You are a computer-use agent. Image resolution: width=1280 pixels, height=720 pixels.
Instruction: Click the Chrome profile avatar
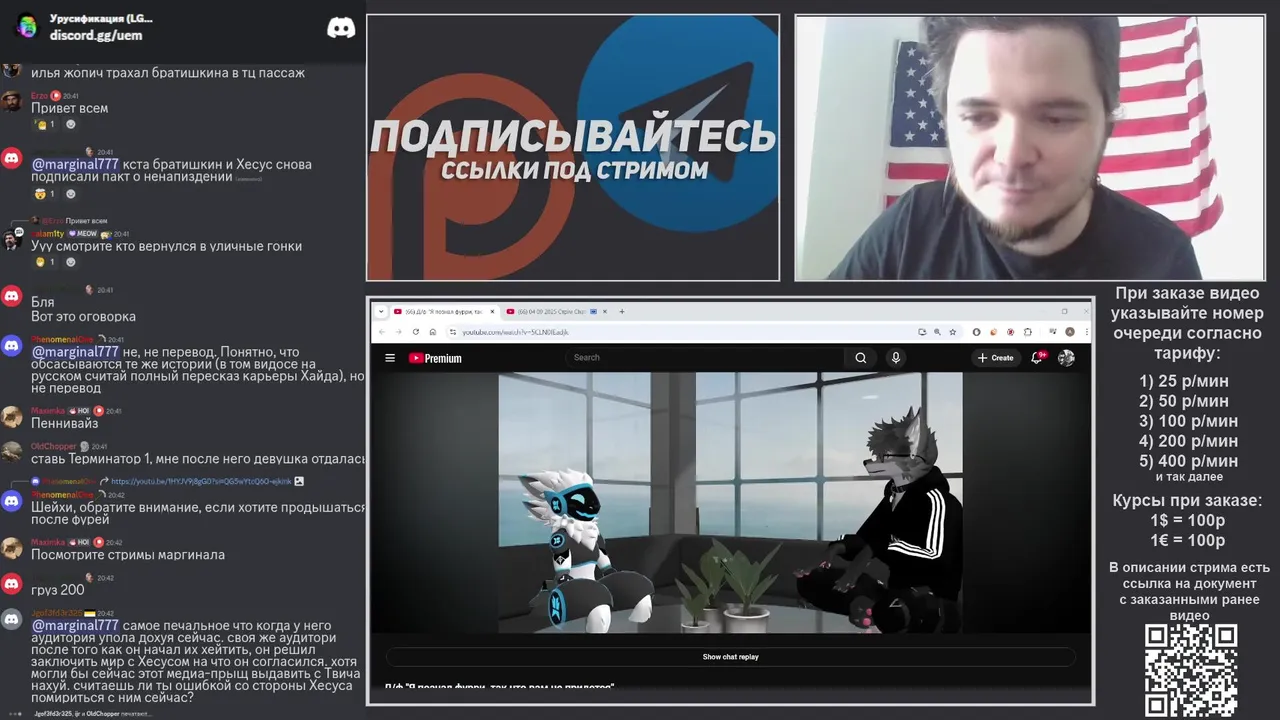coord(1070,332)
